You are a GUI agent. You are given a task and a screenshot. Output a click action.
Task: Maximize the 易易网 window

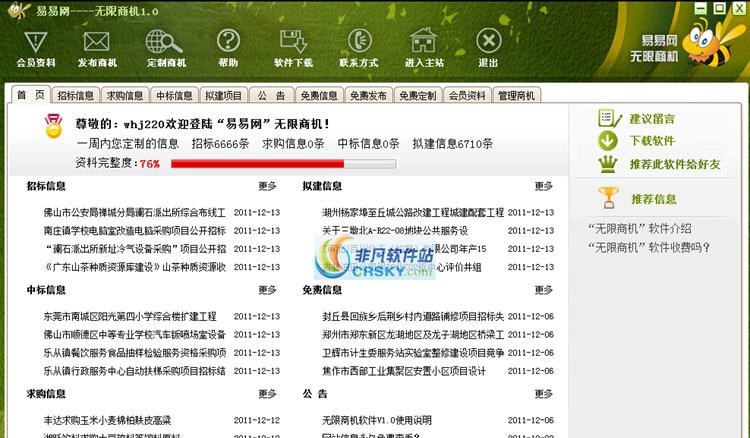pos(720,8)
